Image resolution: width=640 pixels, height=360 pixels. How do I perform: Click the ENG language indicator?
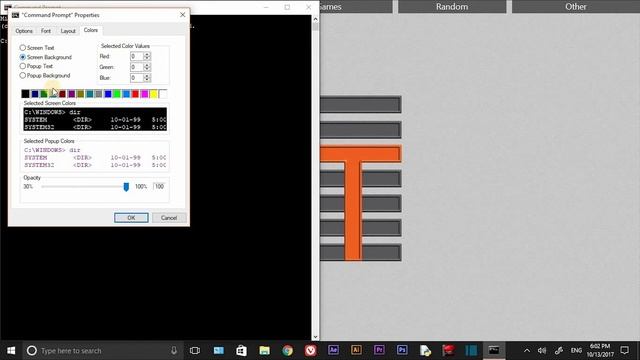576,351
